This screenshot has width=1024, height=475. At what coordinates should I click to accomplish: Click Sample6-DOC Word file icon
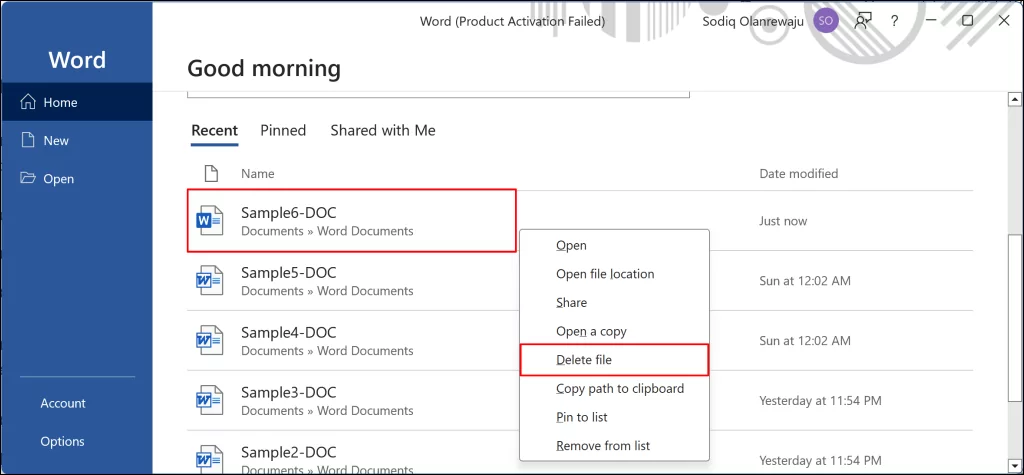(x=210, y=221)
